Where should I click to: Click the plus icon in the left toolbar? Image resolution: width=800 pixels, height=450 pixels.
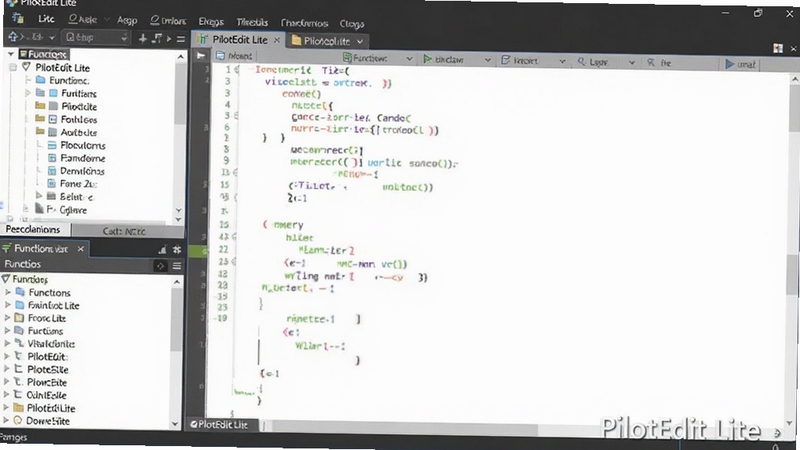[142, 38]
